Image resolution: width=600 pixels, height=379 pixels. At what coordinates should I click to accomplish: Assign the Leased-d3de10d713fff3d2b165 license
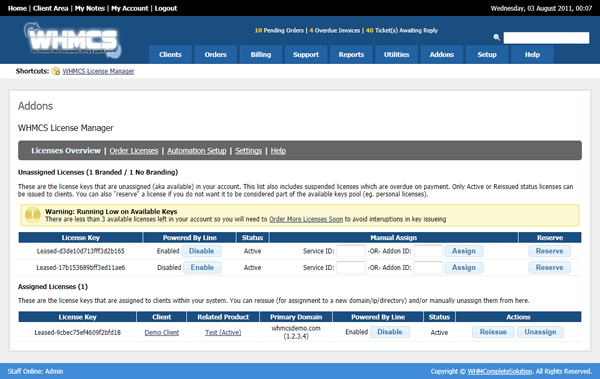[464, 251]
